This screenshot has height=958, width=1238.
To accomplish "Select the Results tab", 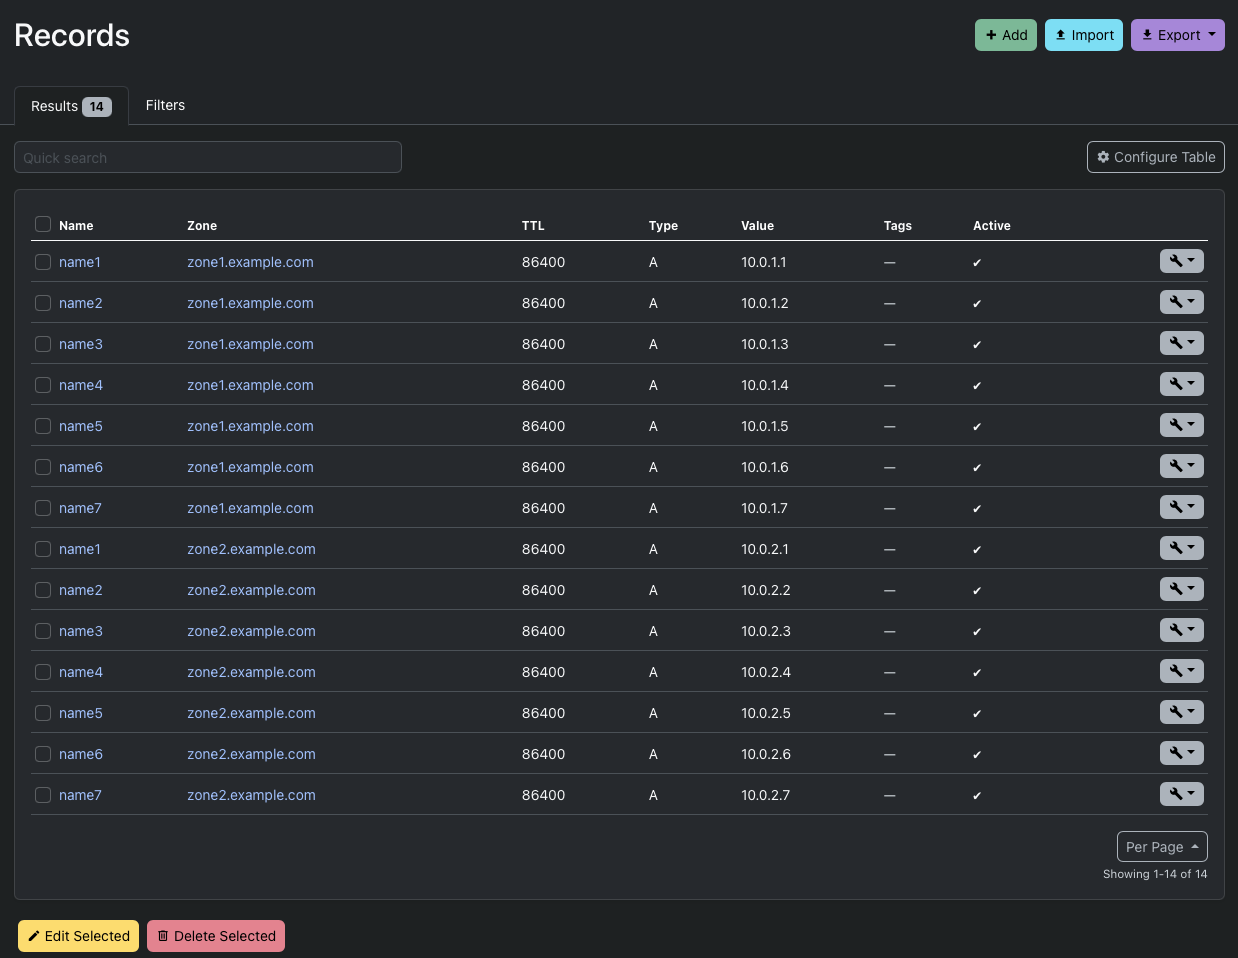I will click(70, 106).
